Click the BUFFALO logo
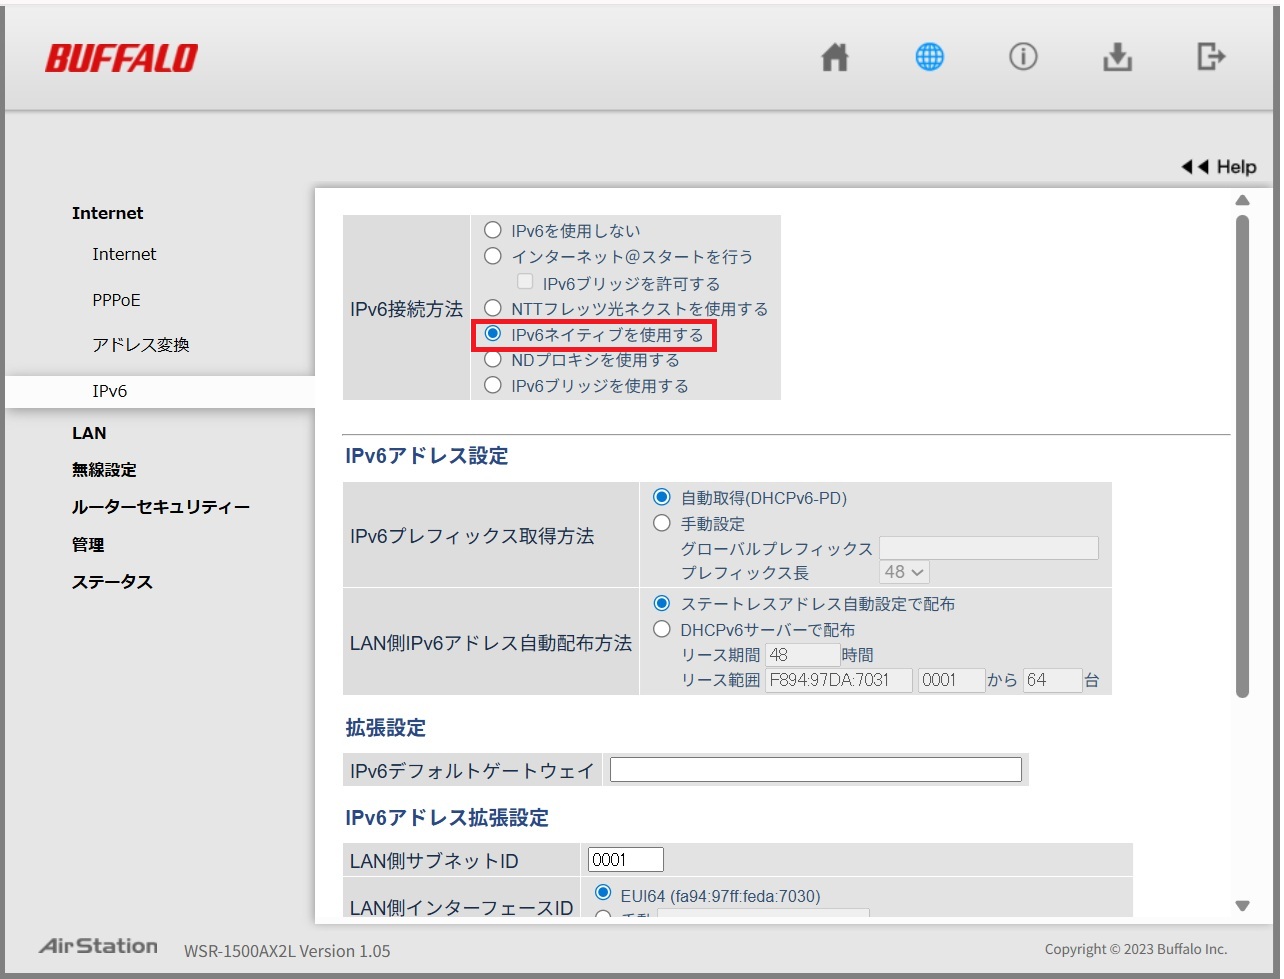This screenshot has height=979, width=1284. 121,58
